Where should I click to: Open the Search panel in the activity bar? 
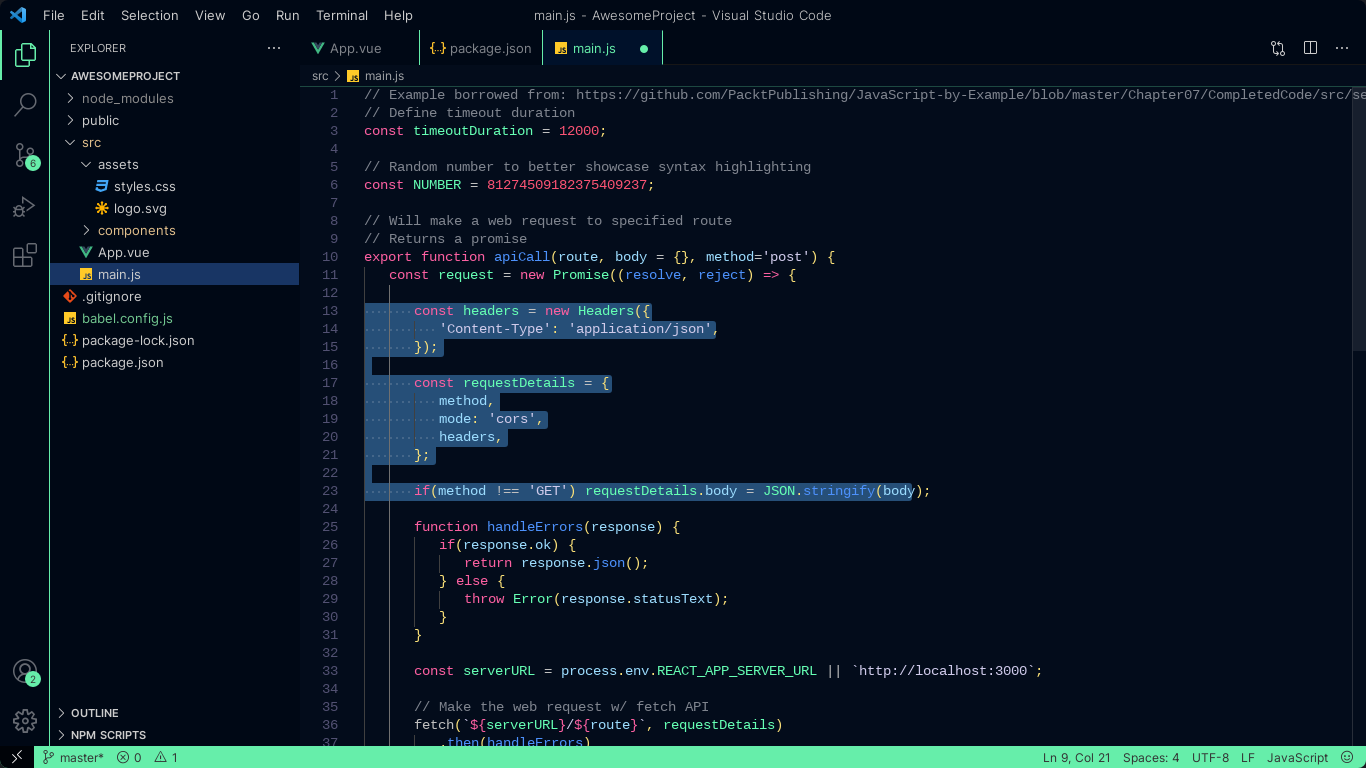click(x=24, y=105)
